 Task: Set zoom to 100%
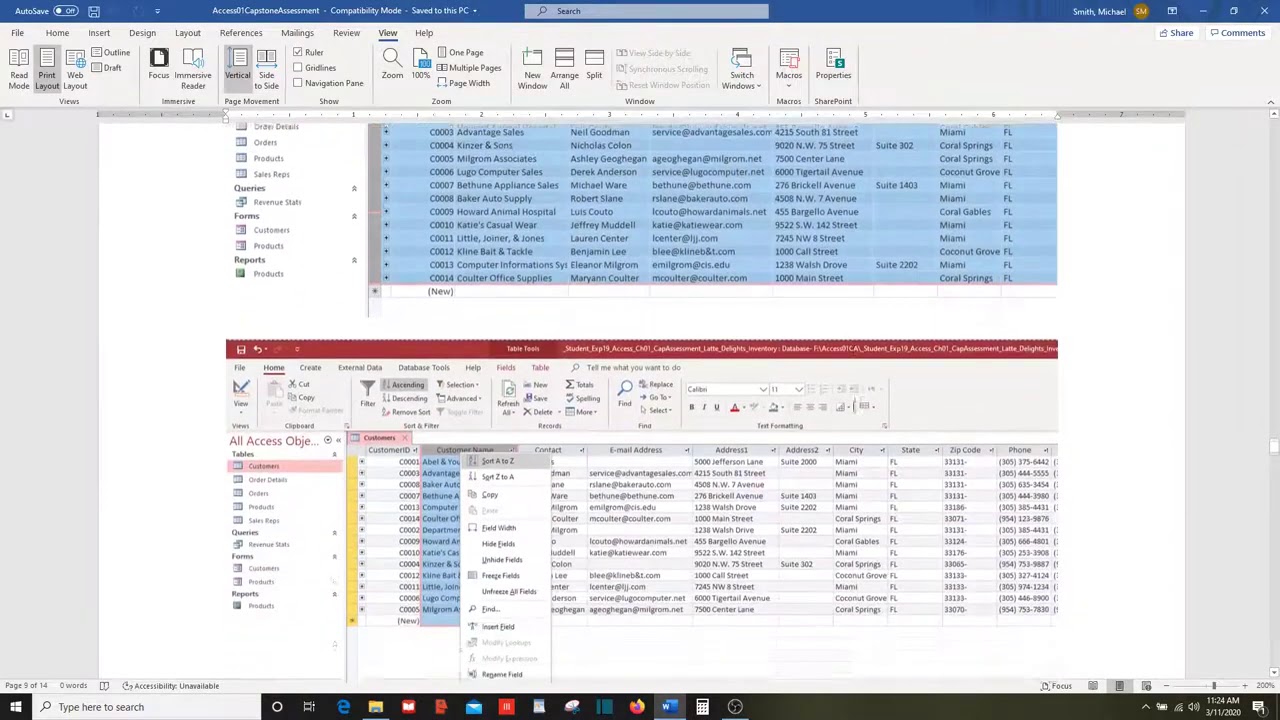pos(421,65)
